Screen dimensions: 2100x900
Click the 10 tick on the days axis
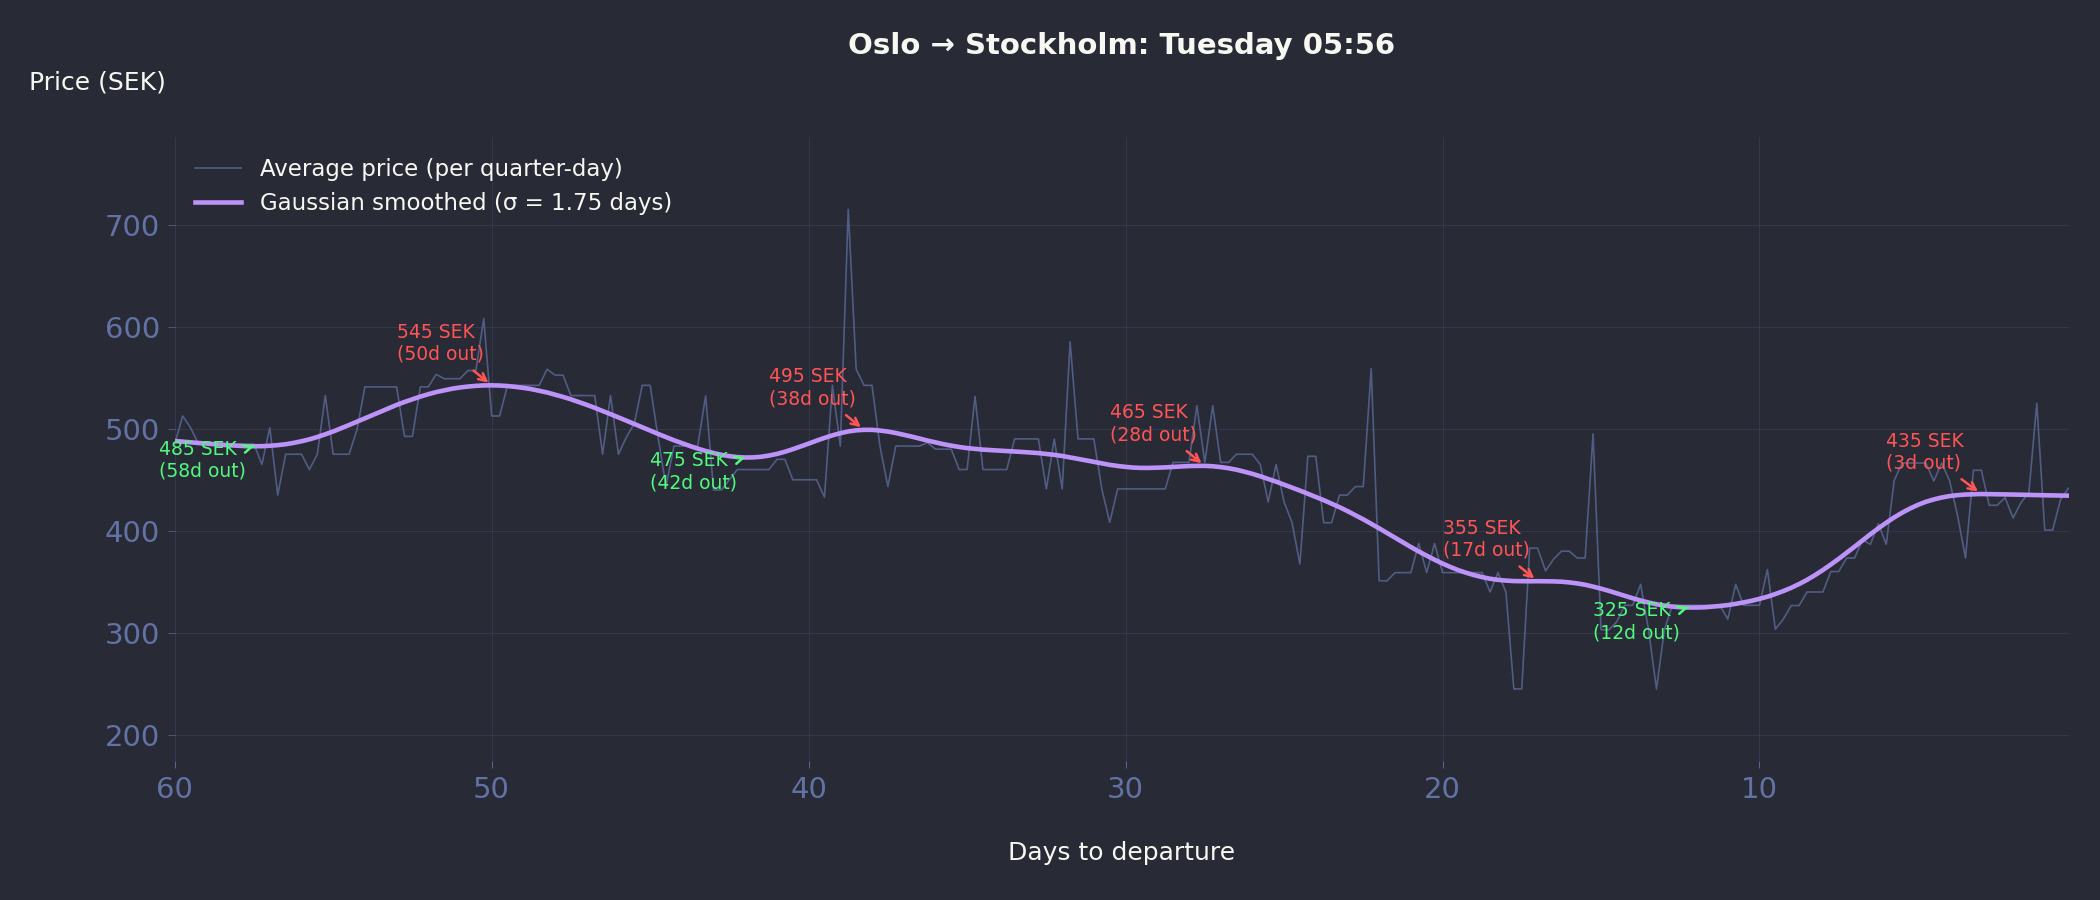click(1759, 789)
